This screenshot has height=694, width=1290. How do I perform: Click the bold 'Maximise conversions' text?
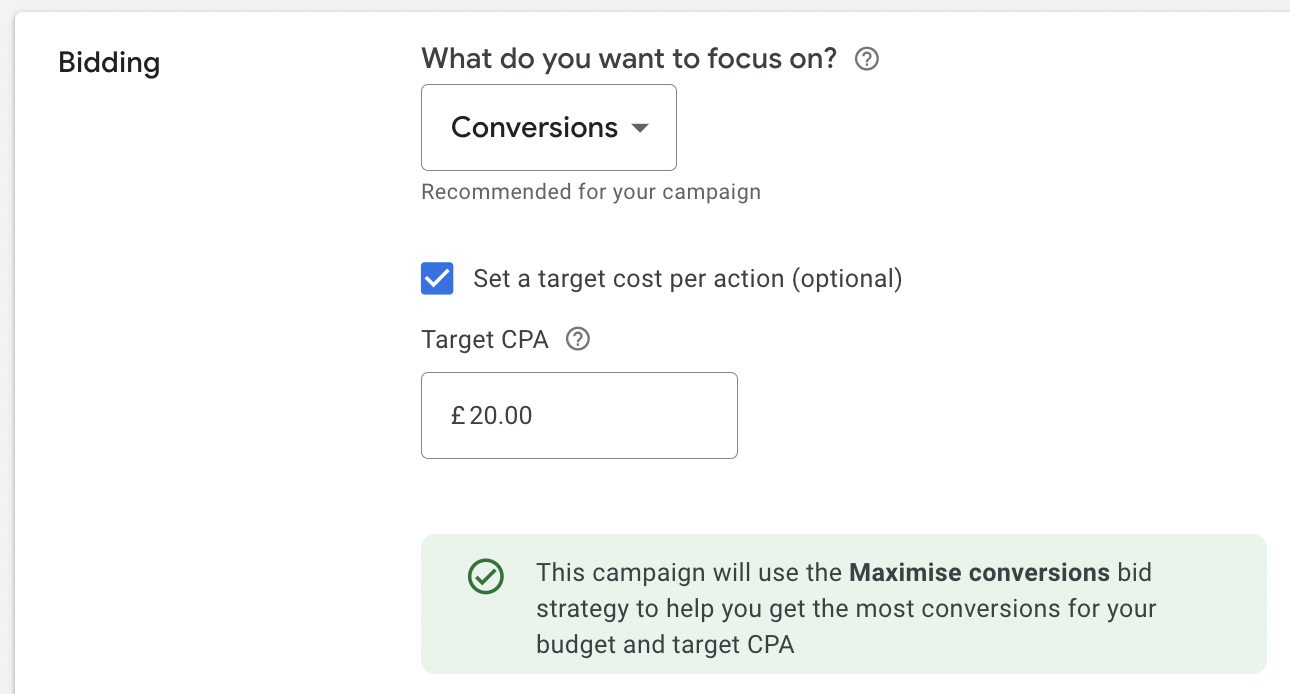pos(979,573)
